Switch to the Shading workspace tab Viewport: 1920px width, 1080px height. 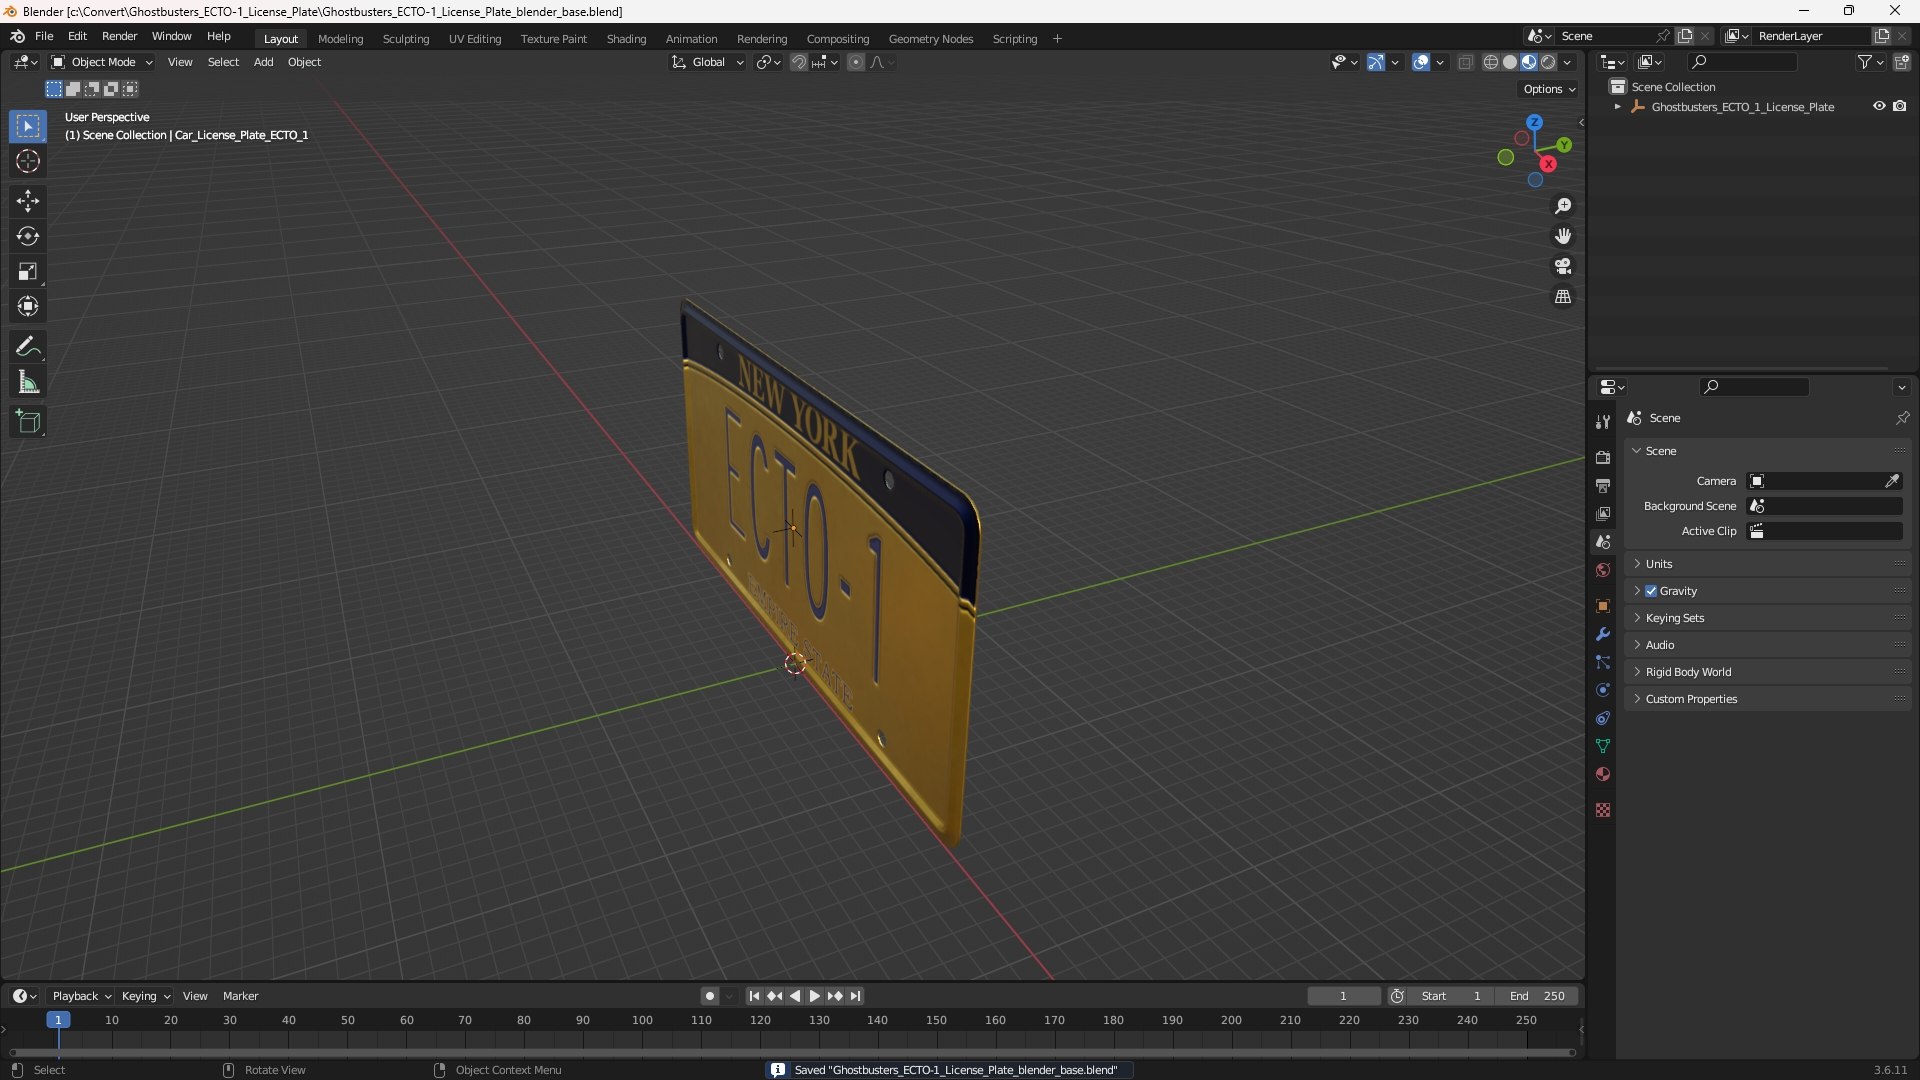(x=626, y=38)
